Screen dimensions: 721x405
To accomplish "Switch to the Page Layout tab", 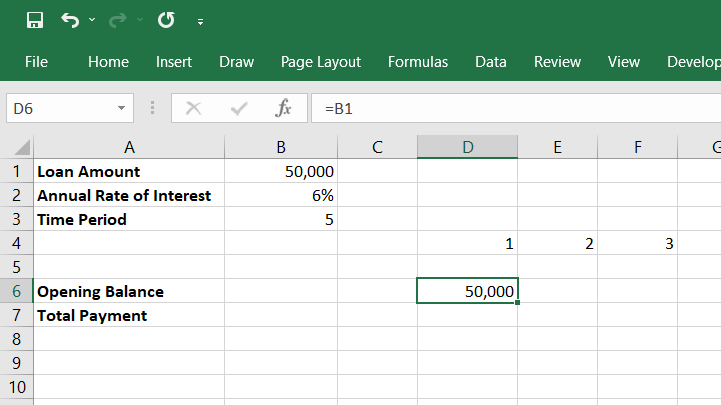I will click(x=321, y=62).
